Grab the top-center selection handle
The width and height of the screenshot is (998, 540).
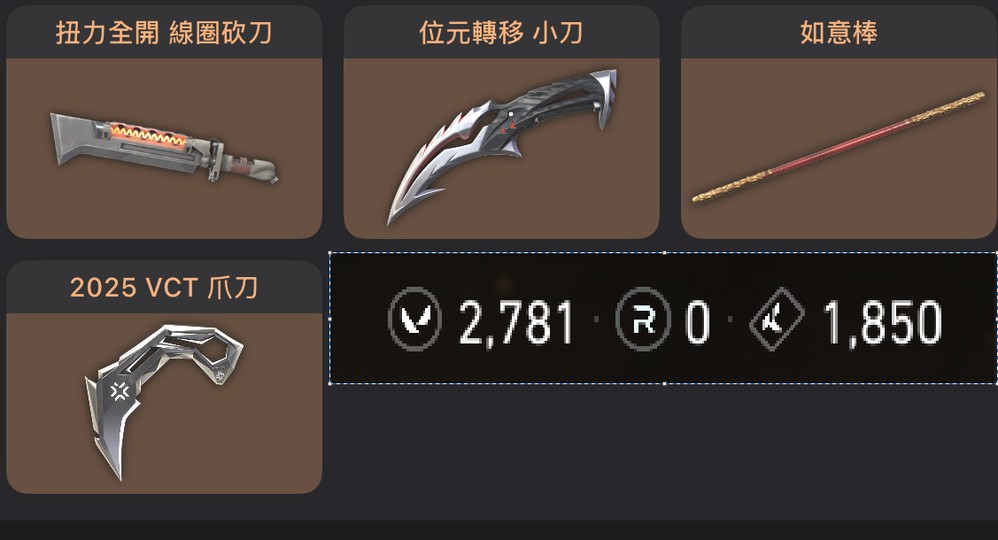click(664, 253)
